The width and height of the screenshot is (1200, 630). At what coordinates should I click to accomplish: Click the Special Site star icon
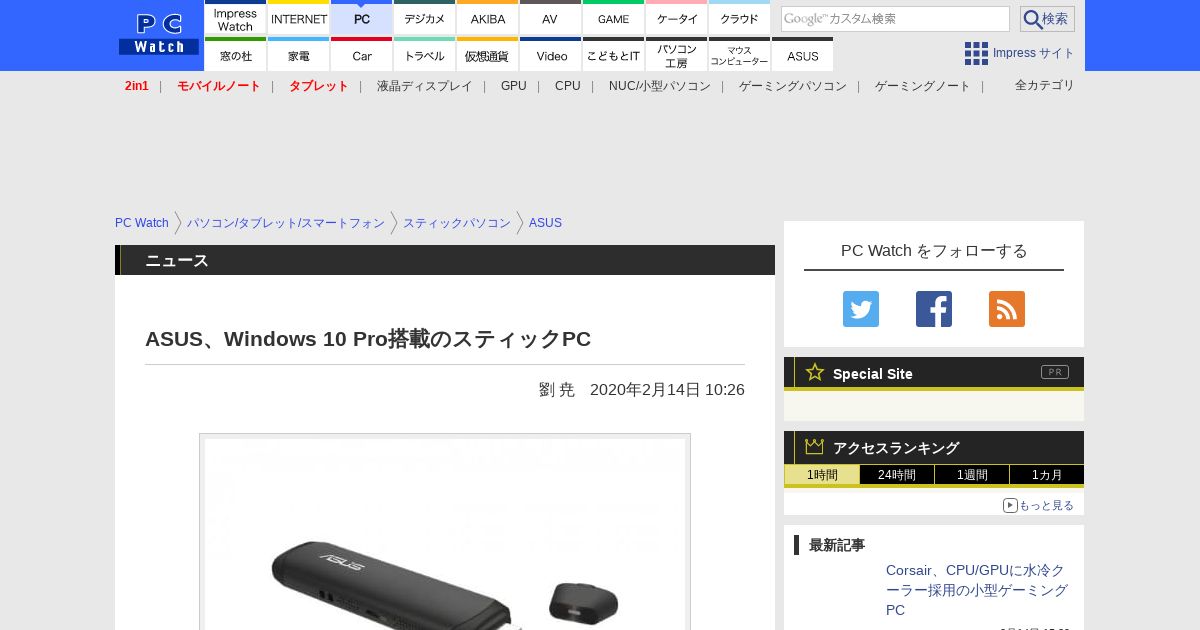(815, 372)
